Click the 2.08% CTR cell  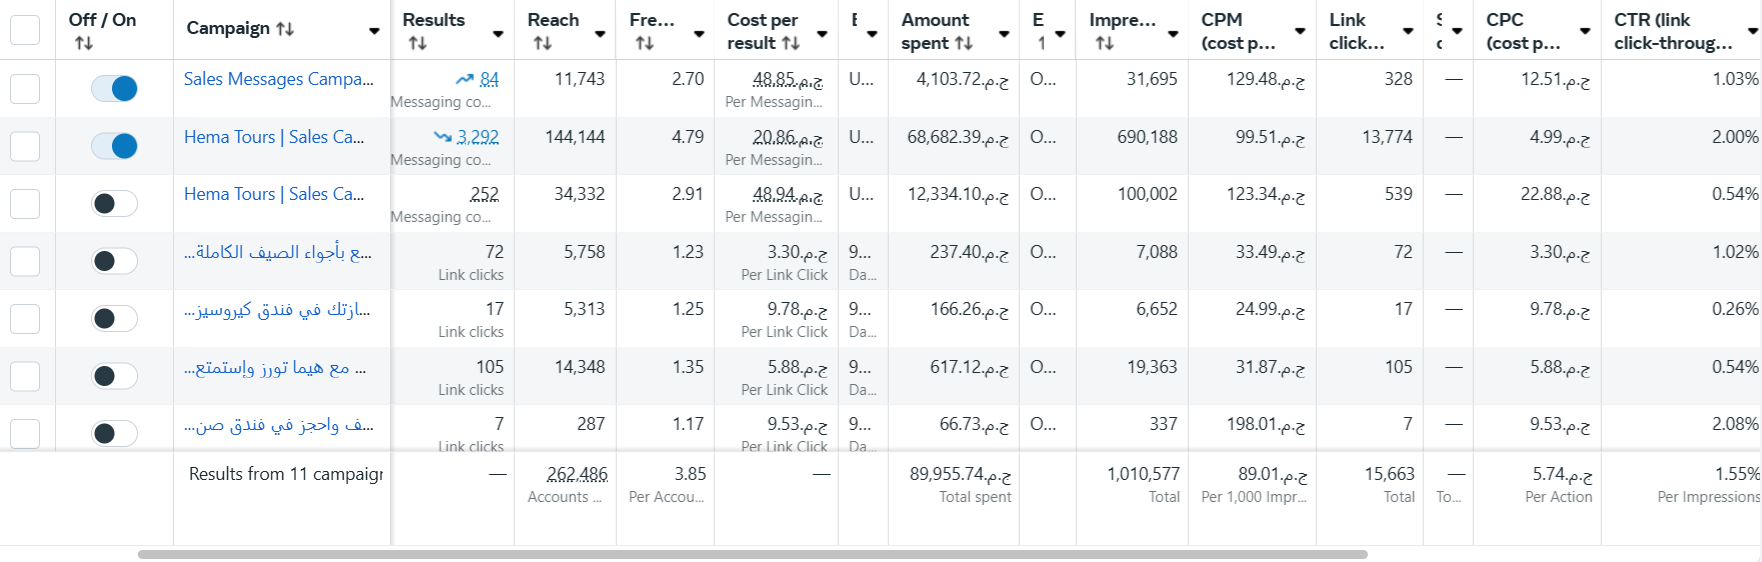1735,424
